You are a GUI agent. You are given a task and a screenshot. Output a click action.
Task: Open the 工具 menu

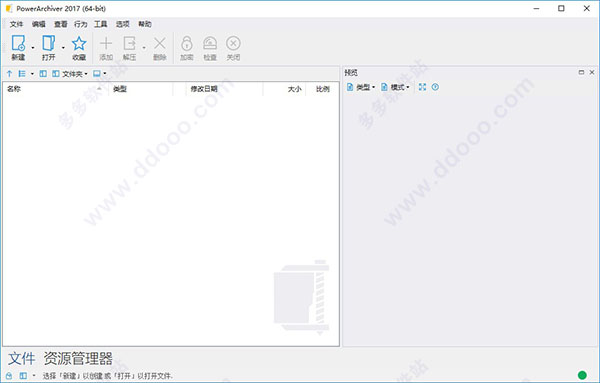[x=101, y=24]
